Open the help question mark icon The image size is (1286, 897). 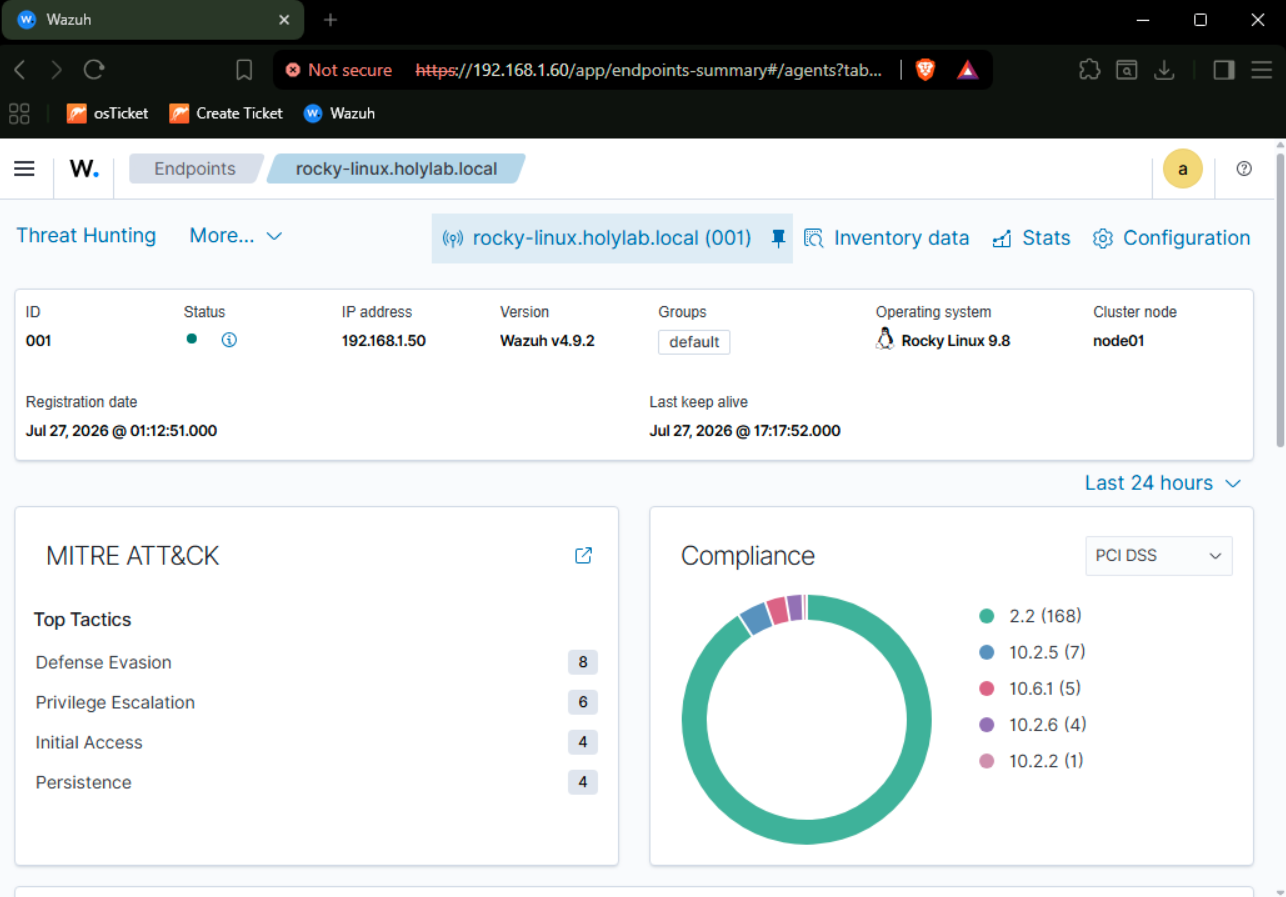[1244, 169]
